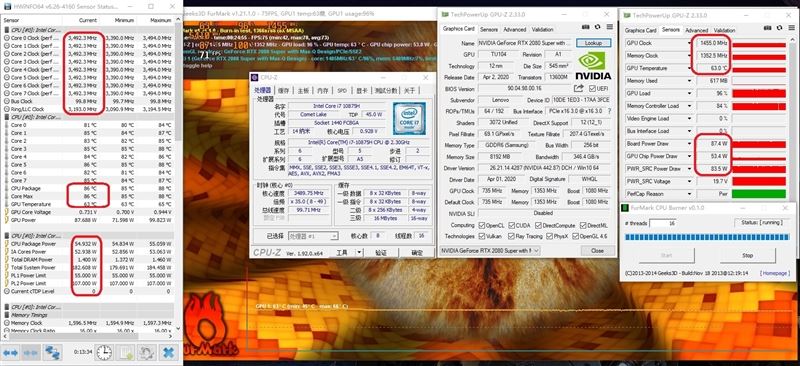This screenshot has width=800, height=366.
Task: Open the Homepage link in CPU Burner
Action: coord(774,274)
